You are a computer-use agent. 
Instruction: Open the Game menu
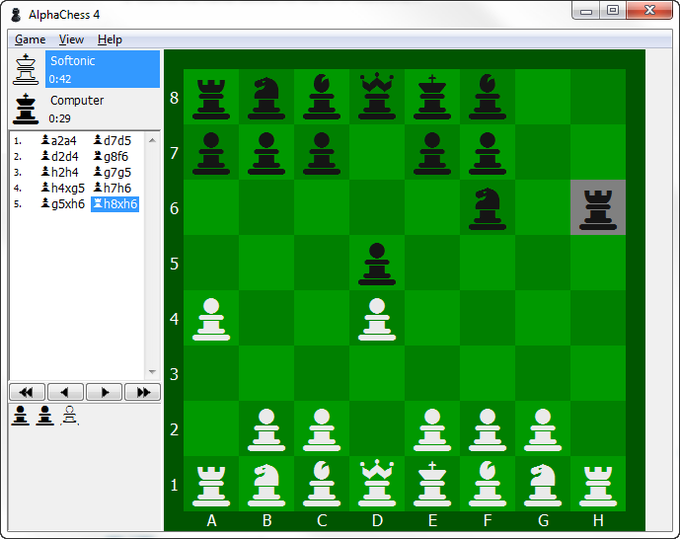click(30, 39)
